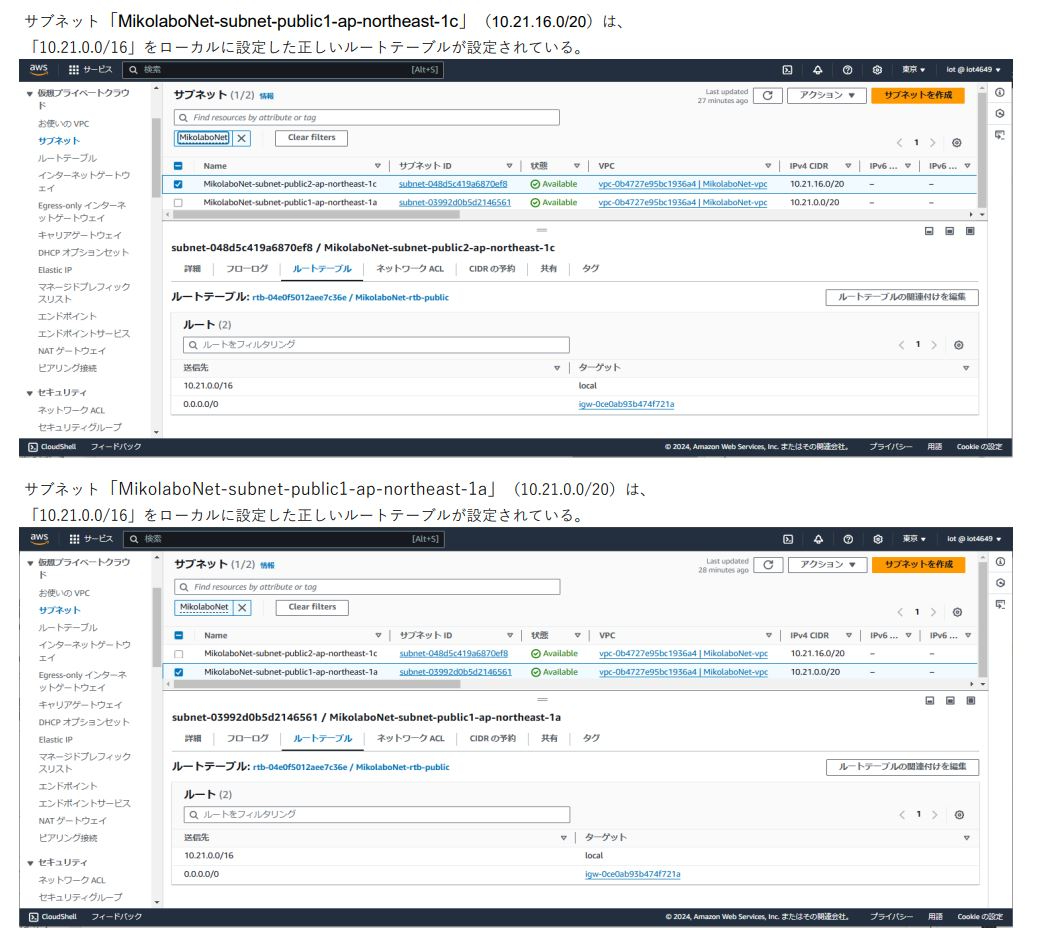Set half-height split panel view in lower console
Screen dimensions: 1038x948
click(950, 700)
